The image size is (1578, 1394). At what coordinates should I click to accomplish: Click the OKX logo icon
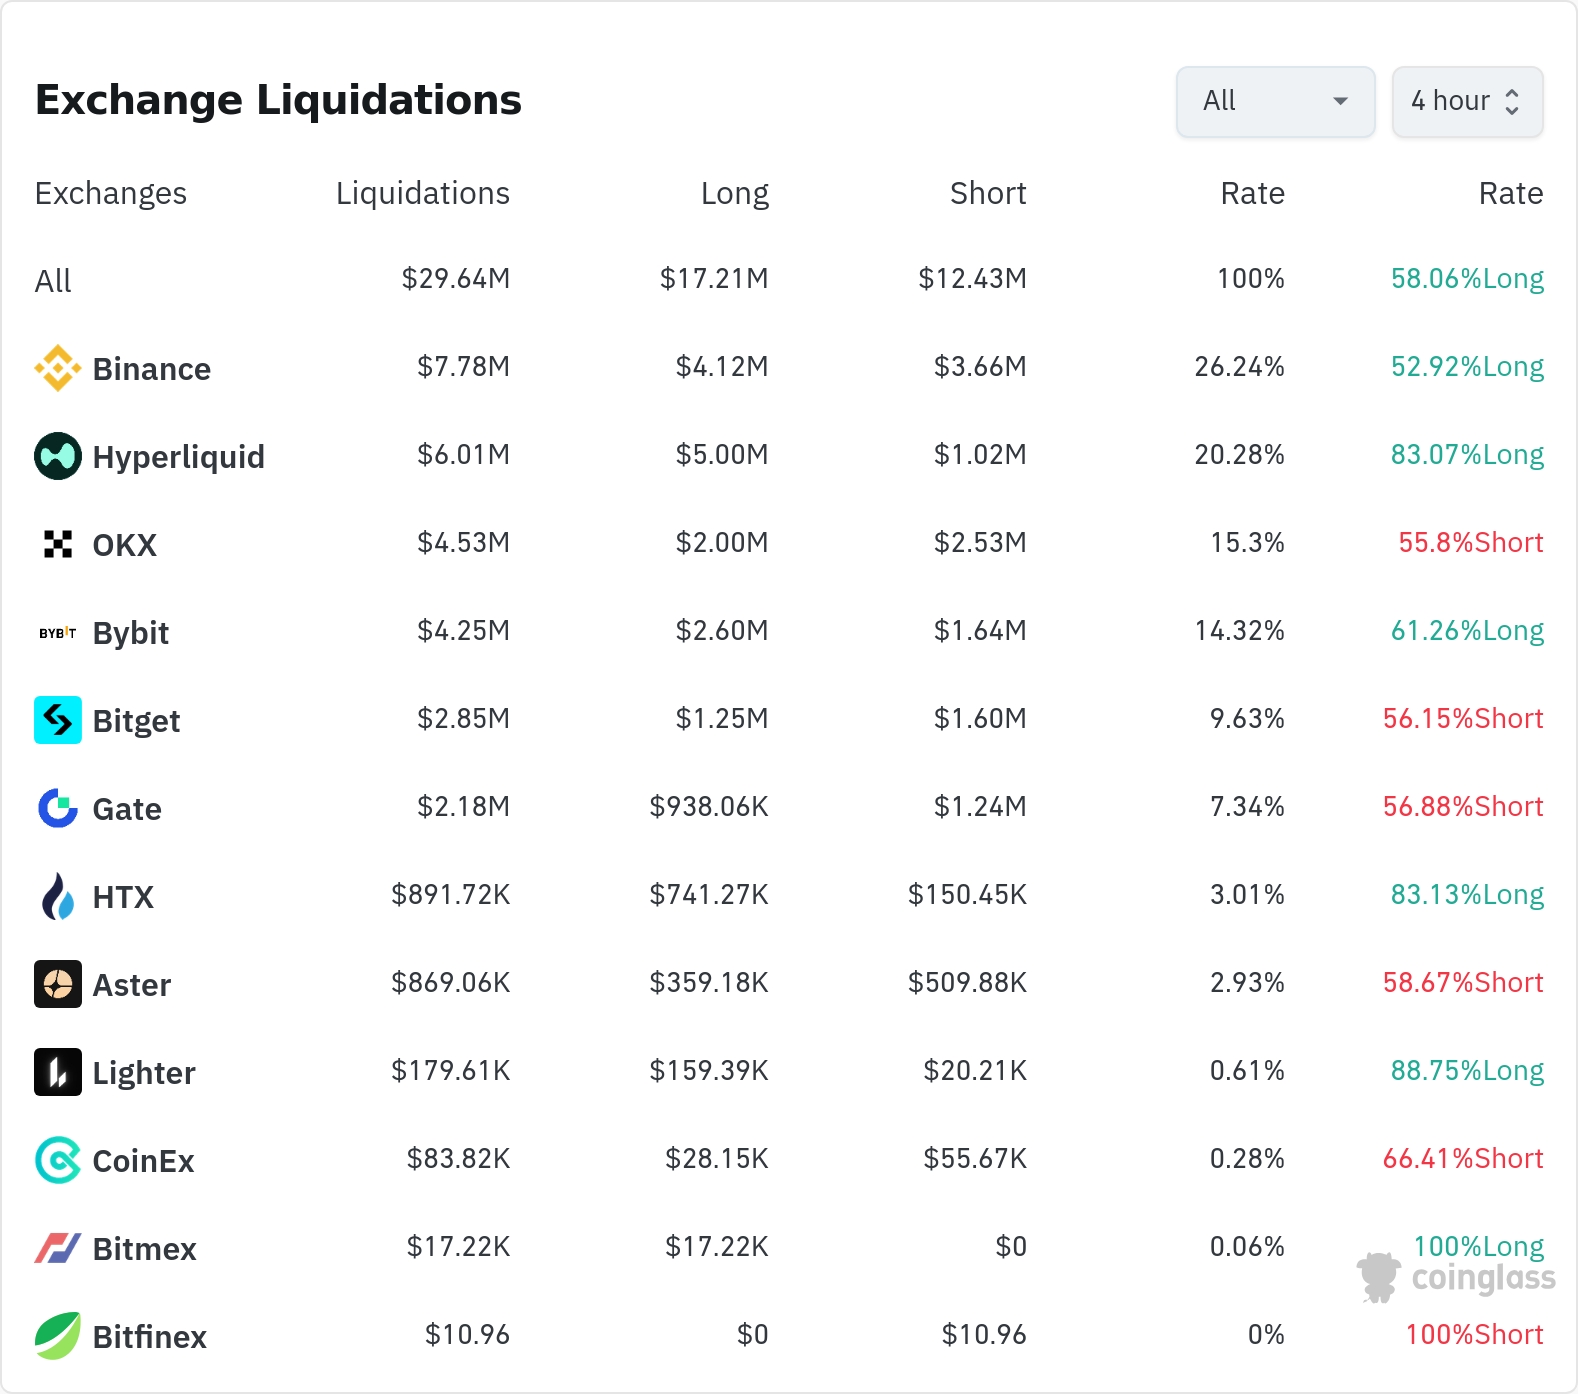pyautogui.click(x=58, y=544)
